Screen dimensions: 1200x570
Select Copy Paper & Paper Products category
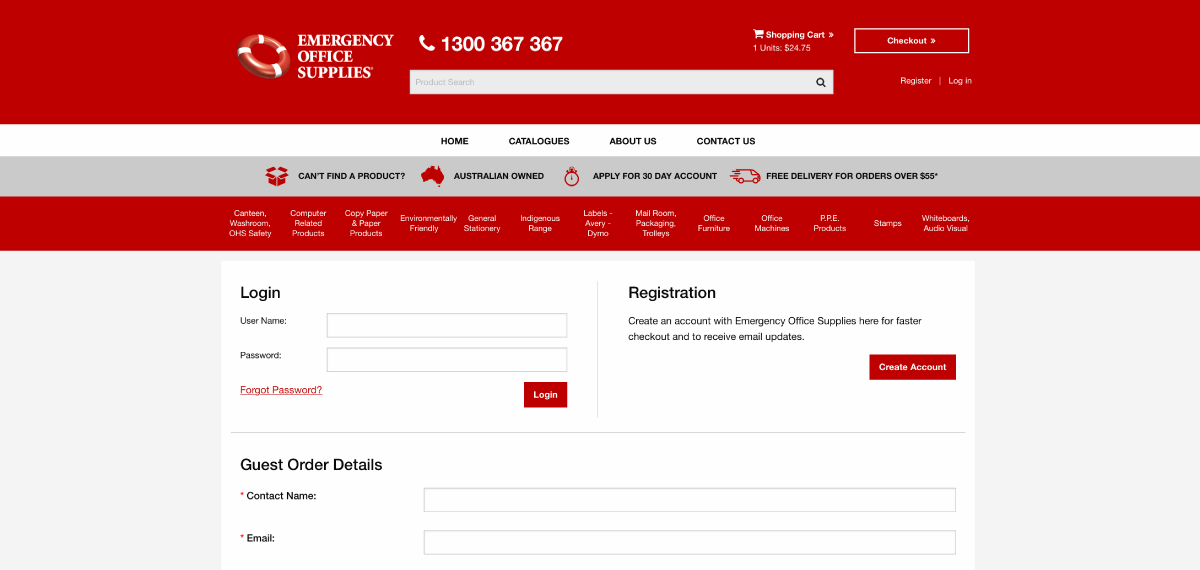coord(366,223)
